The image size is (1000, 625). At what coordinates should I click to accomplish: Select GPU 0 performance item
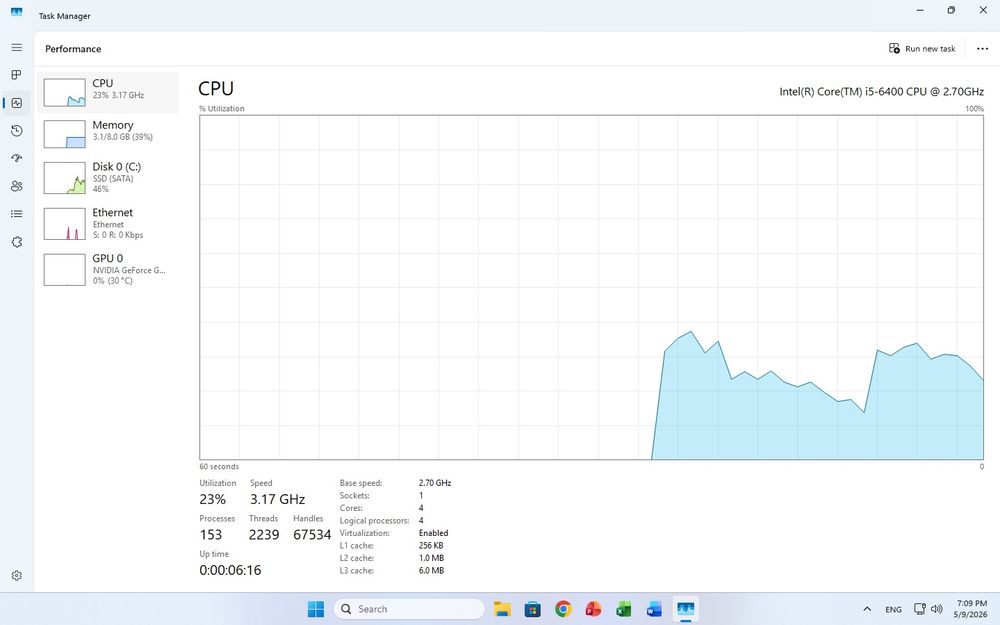coord(108,269)
